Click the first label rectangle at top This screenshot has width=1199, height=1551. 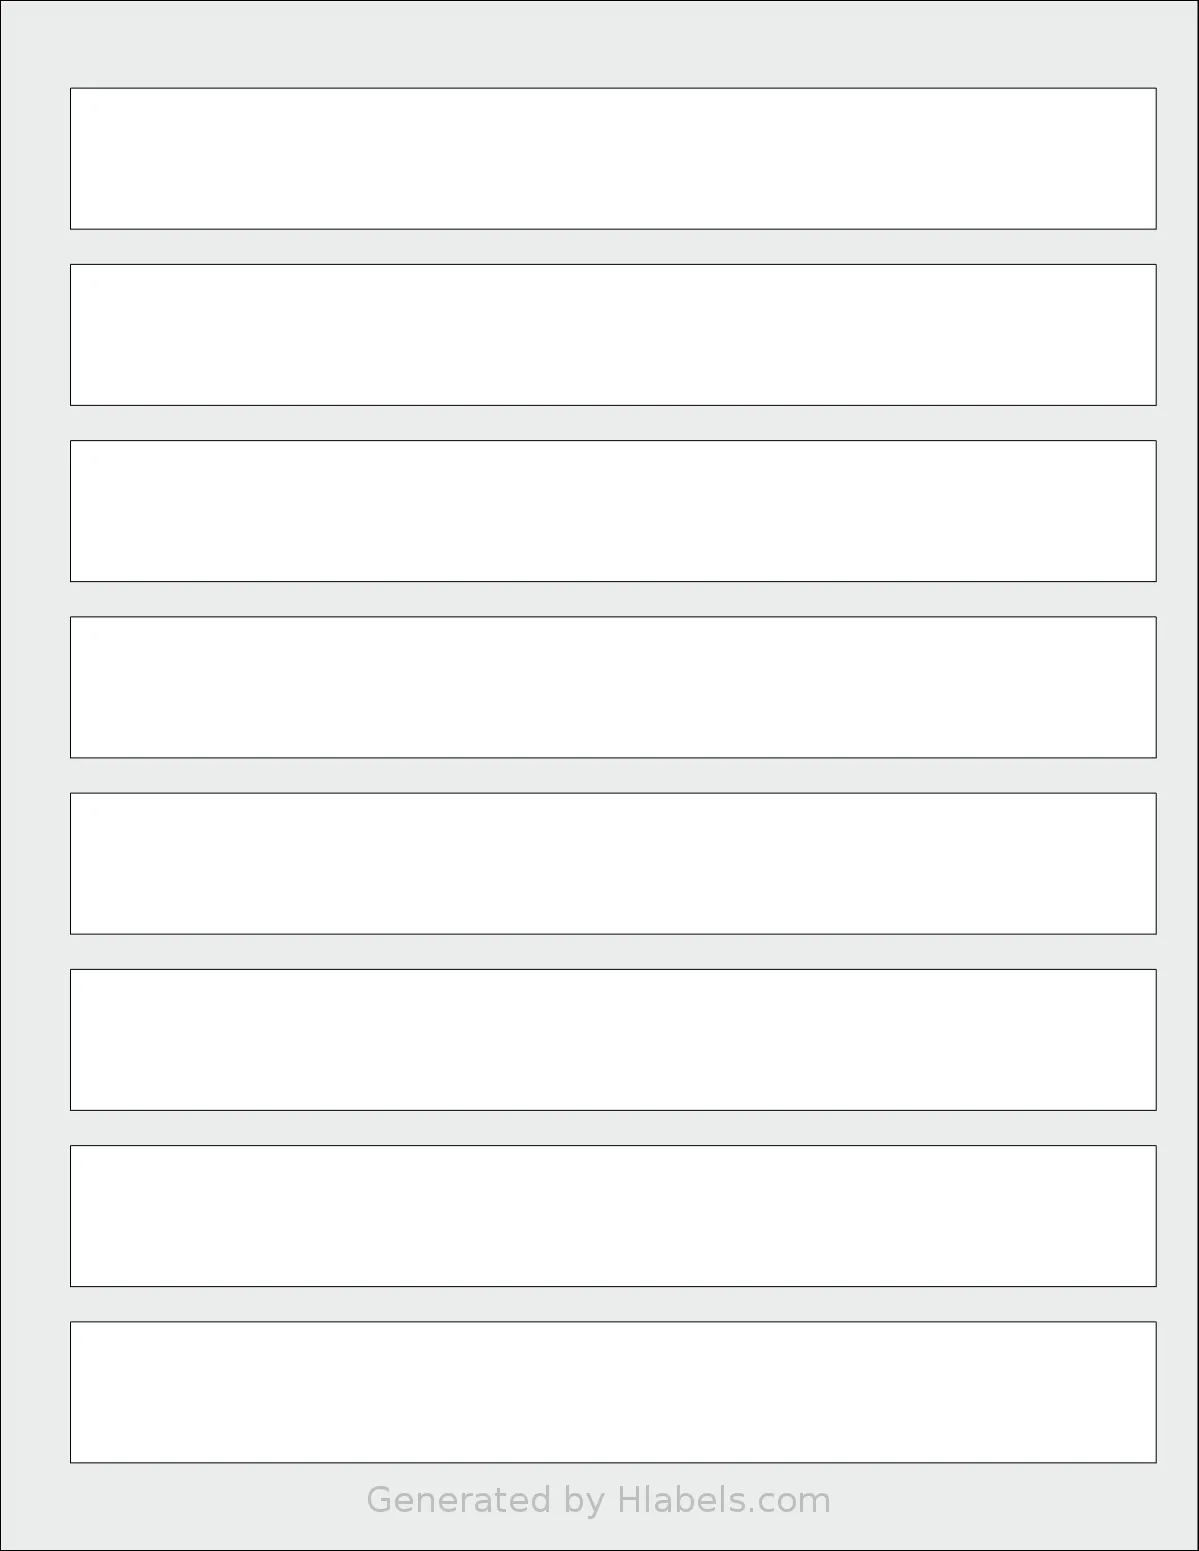(613, 159)
